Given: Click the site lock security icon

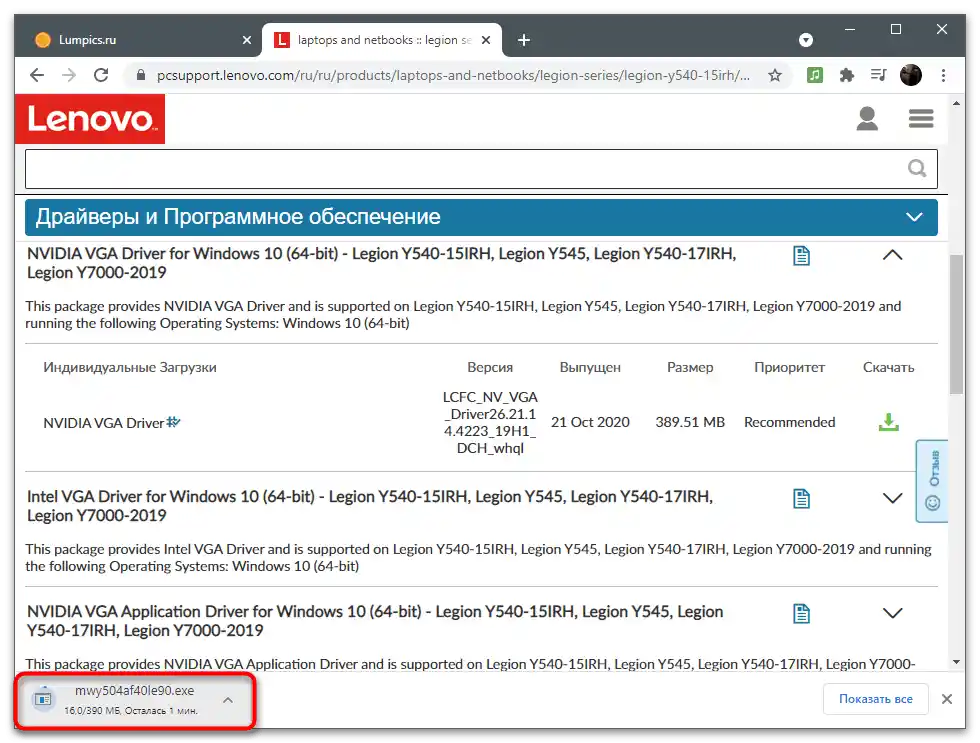Looking at the screenshot, I should click(x=141, y=76).
